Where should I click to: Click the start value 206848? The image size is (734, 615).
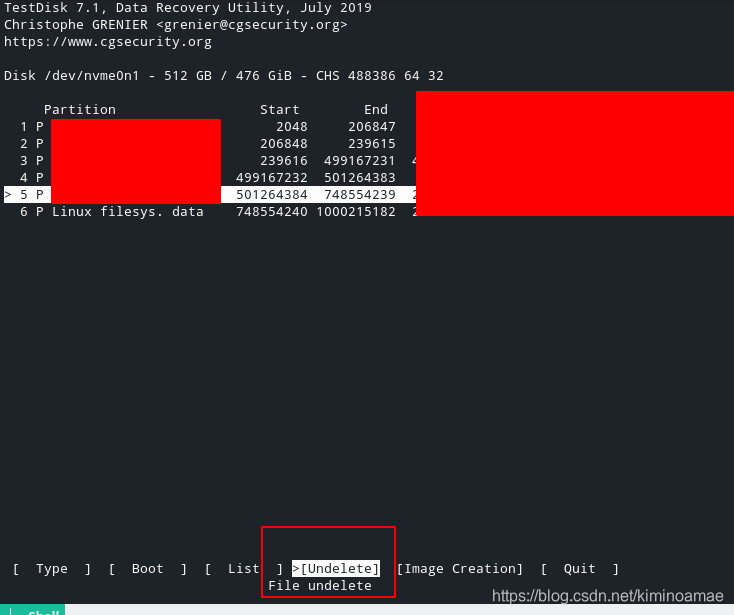pos(284,144)
